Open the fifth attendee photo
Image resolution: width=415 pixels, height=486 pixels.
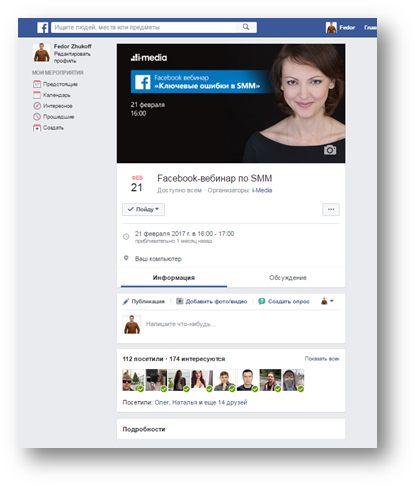(225, 380)
